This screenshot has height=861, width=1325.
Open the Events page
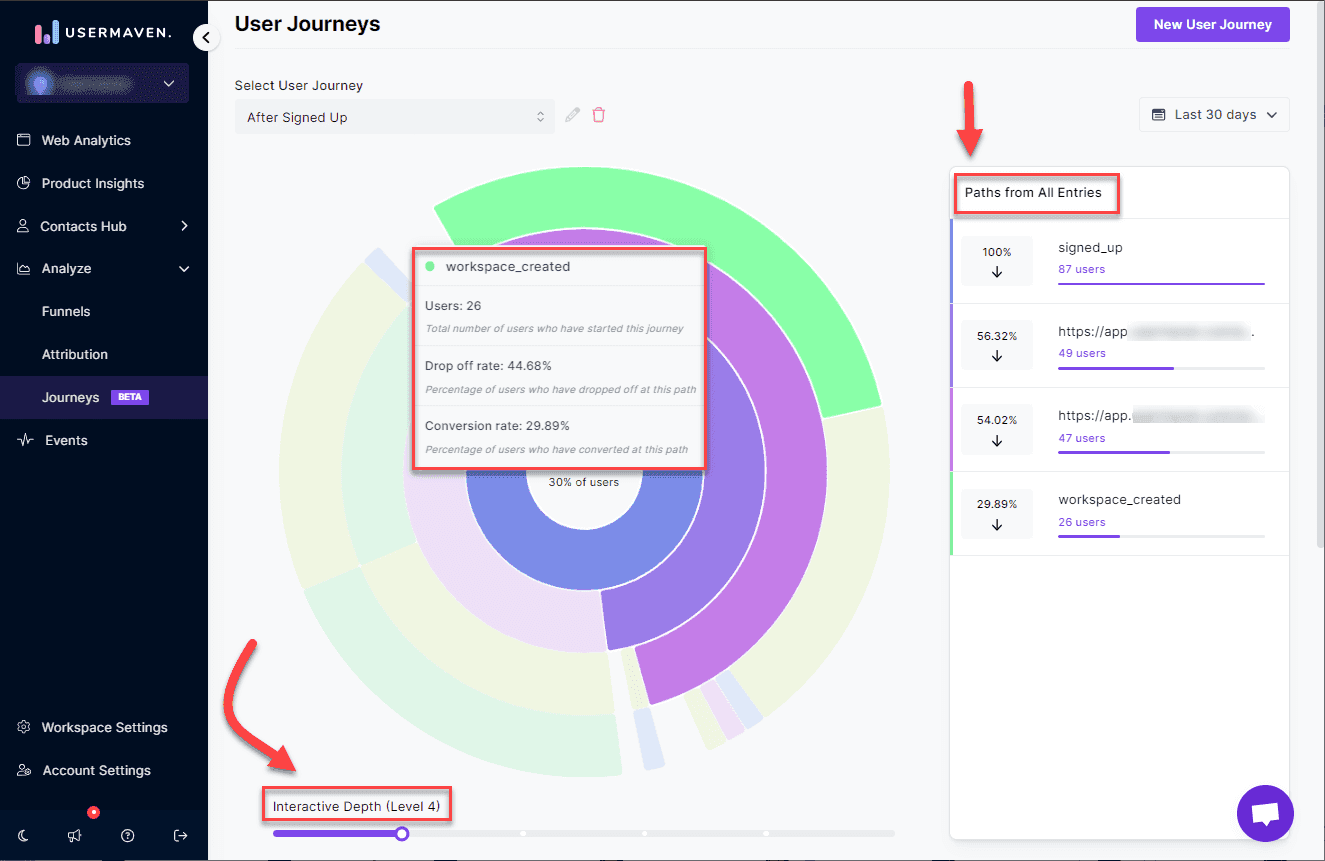click(x=66, y=441)
